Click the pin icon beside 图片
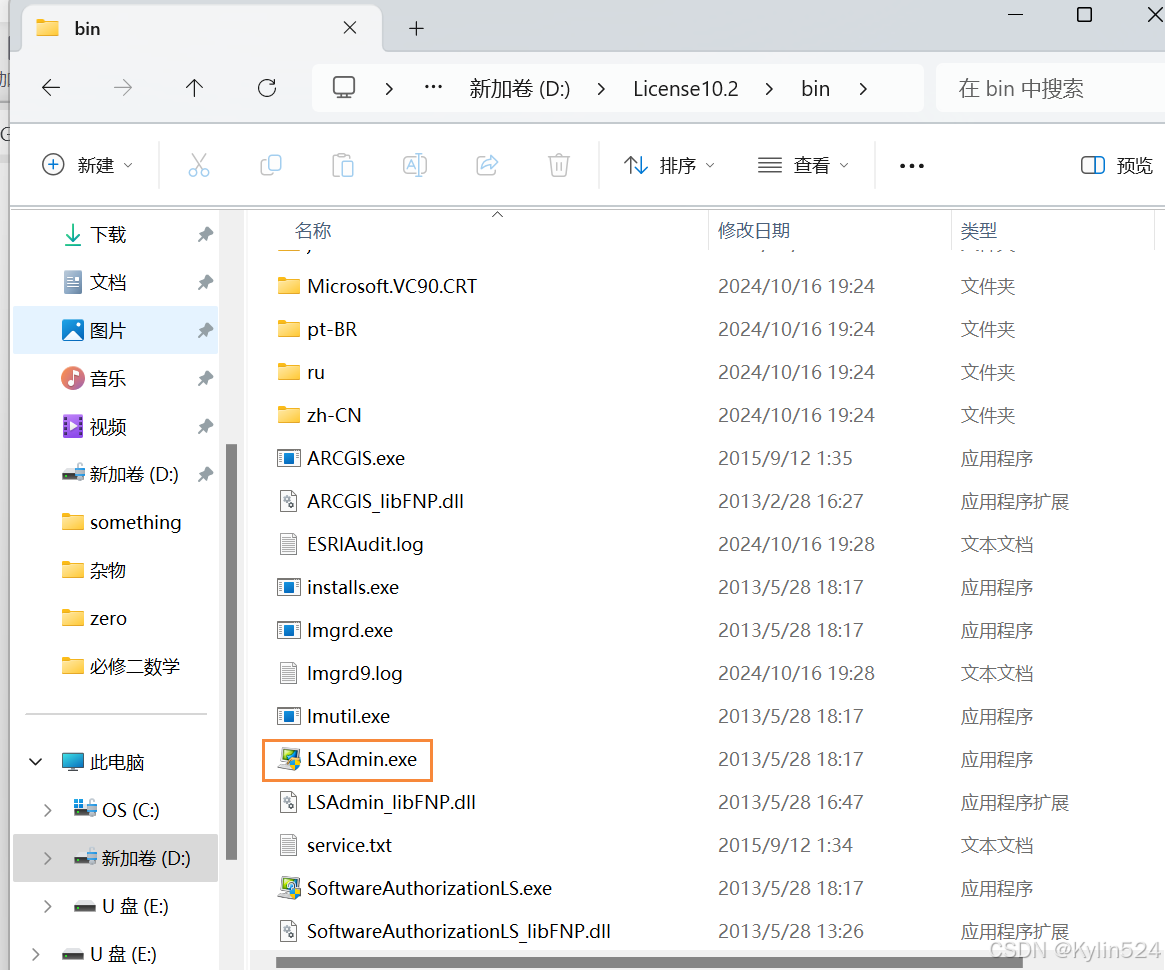Viewport: 1165px width, 970px height. (205, 331)
